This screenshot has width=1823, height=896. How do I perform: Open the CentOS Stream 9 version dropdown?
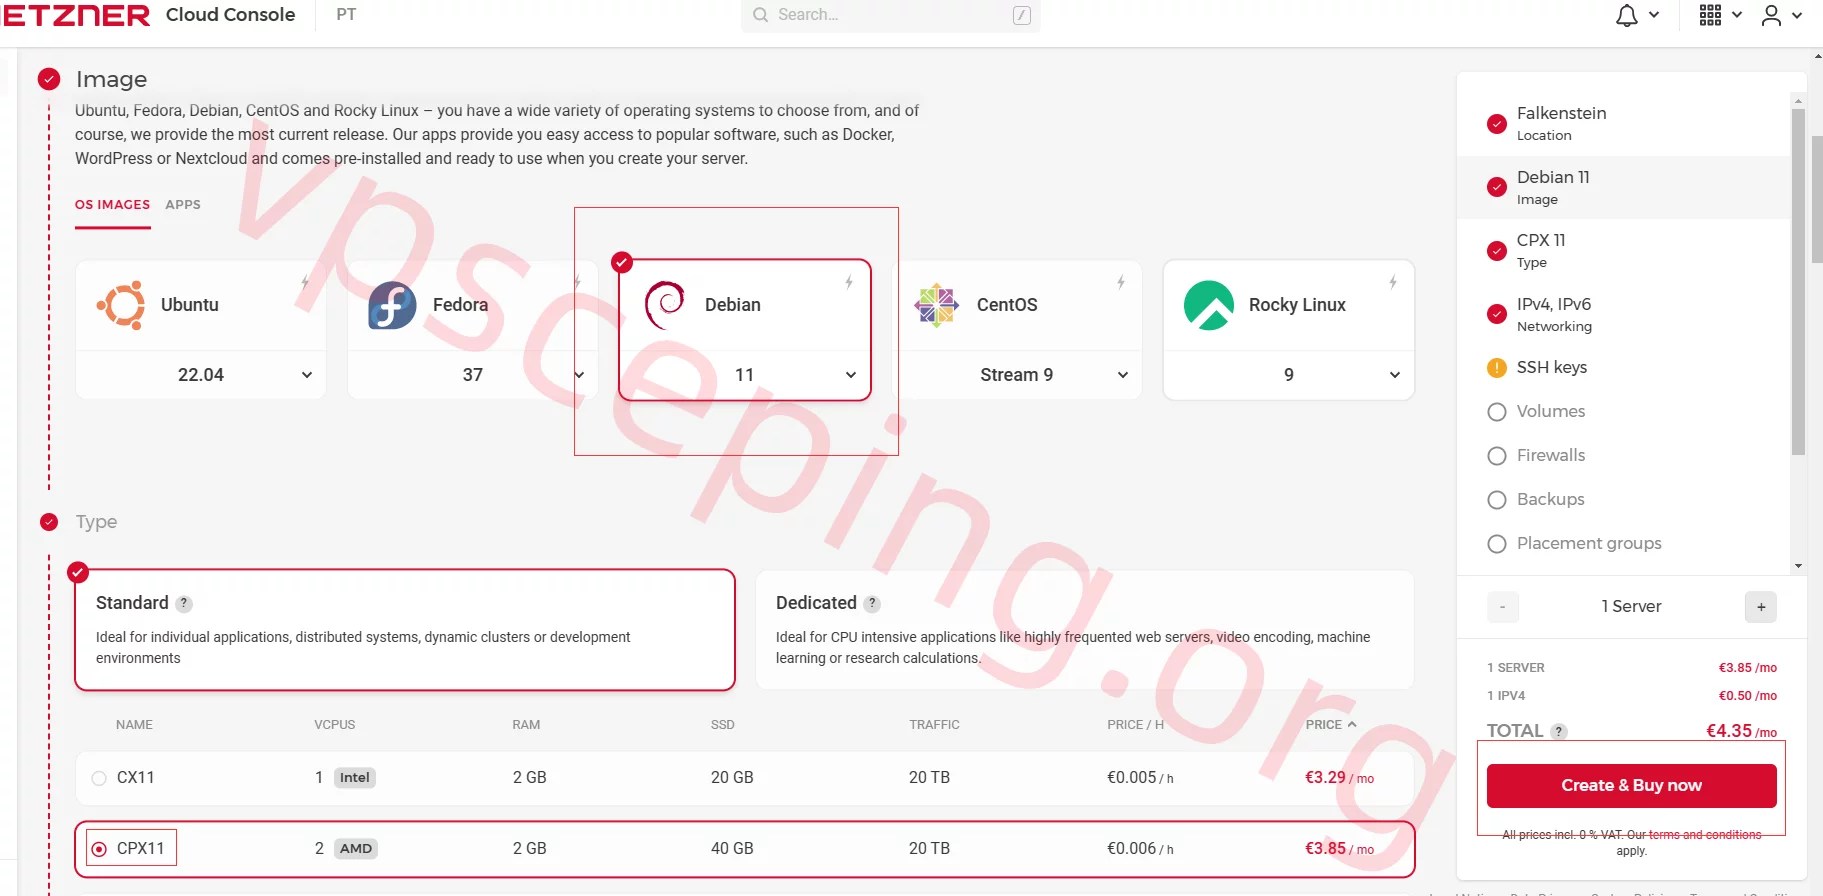point(1017,375)
